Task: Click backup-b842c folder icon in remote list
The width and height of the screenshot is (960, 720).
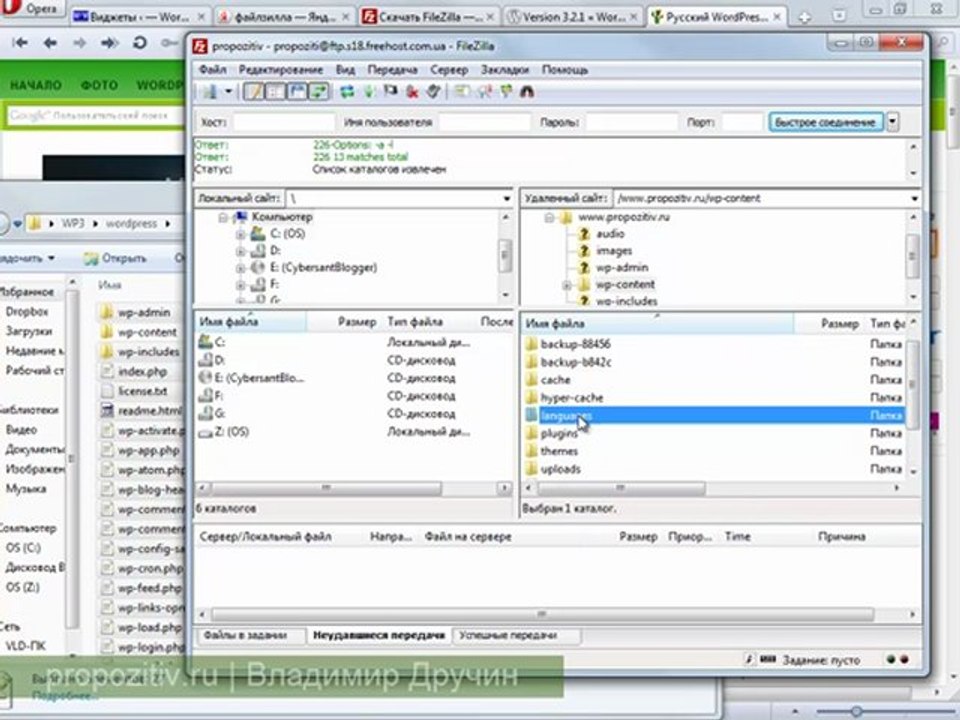Action: click(x=531, y=362)
